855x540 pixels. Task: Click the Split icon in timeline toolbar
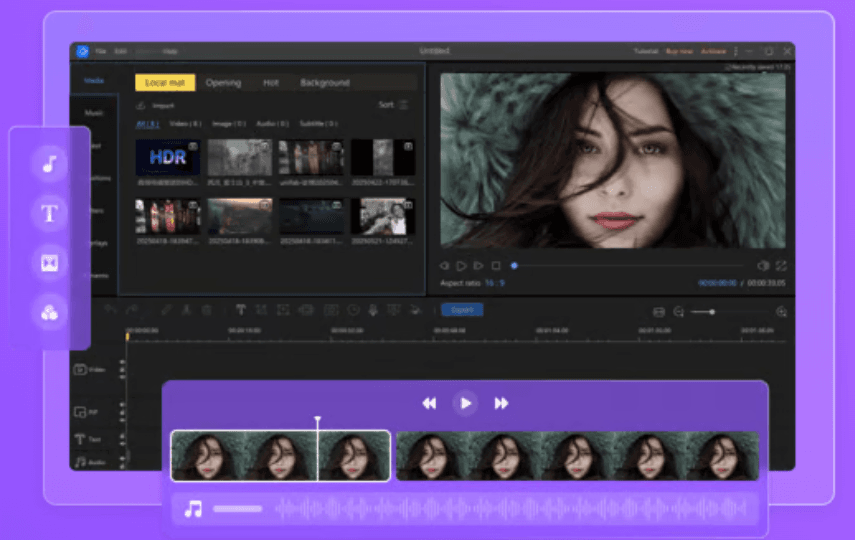click(x=186, y=310)
